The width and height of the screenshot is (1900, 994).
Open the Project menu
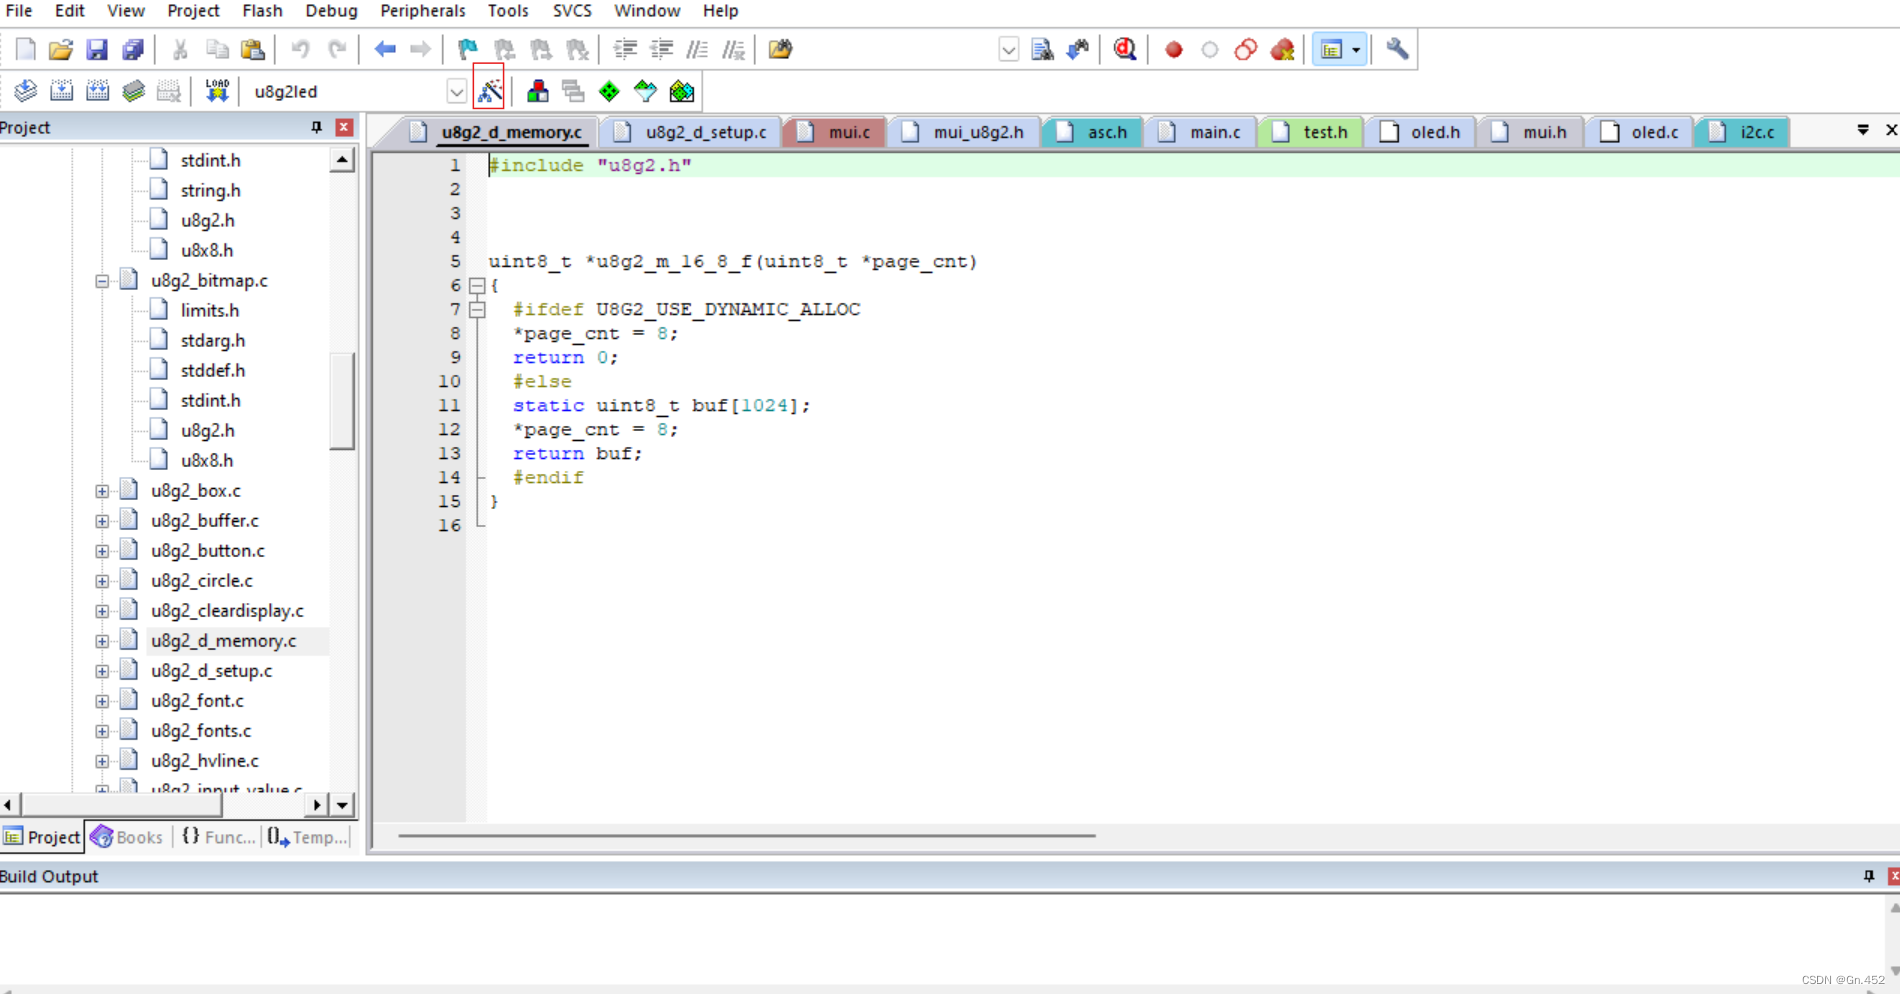(193, 11)
